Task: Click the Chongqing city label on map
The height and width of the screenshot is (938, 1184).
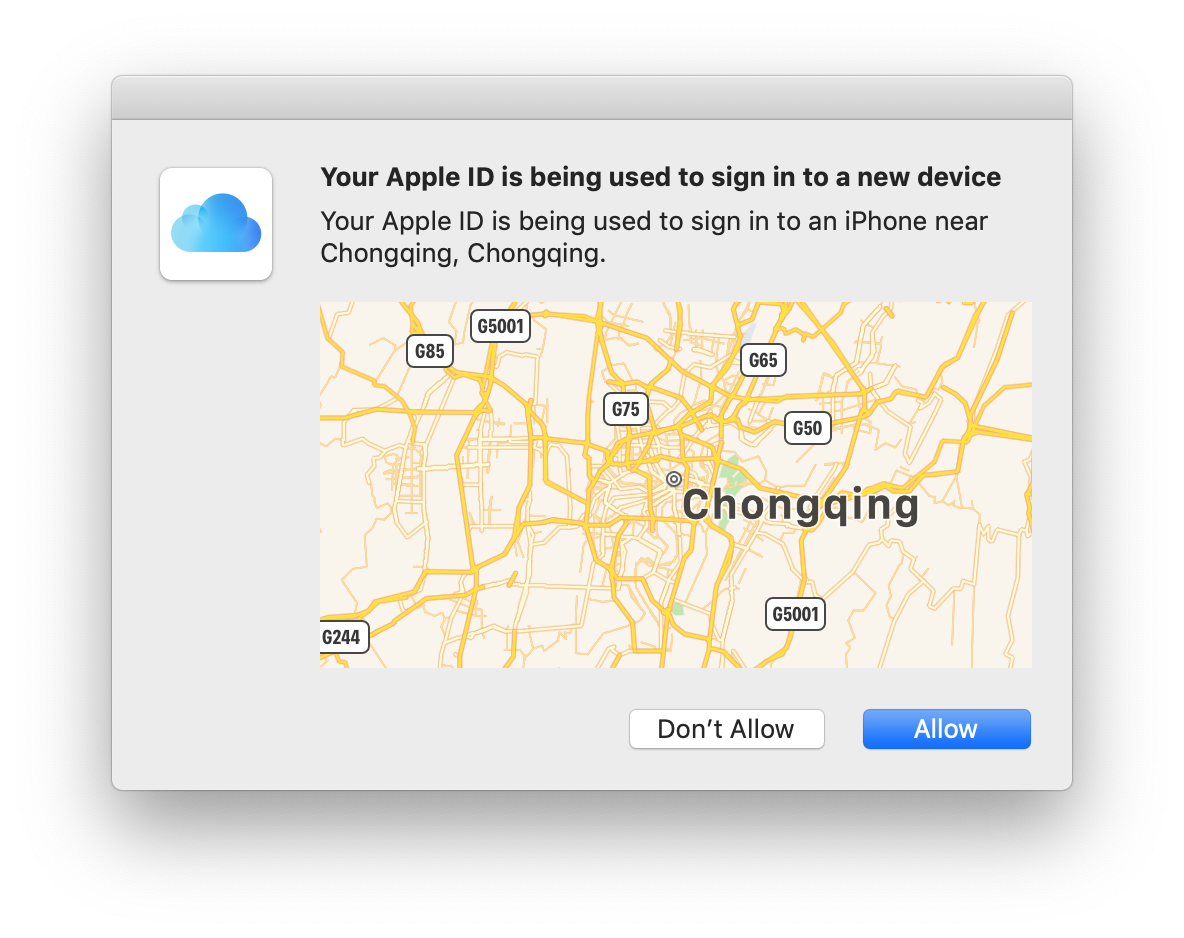Action: coord(800,504)
